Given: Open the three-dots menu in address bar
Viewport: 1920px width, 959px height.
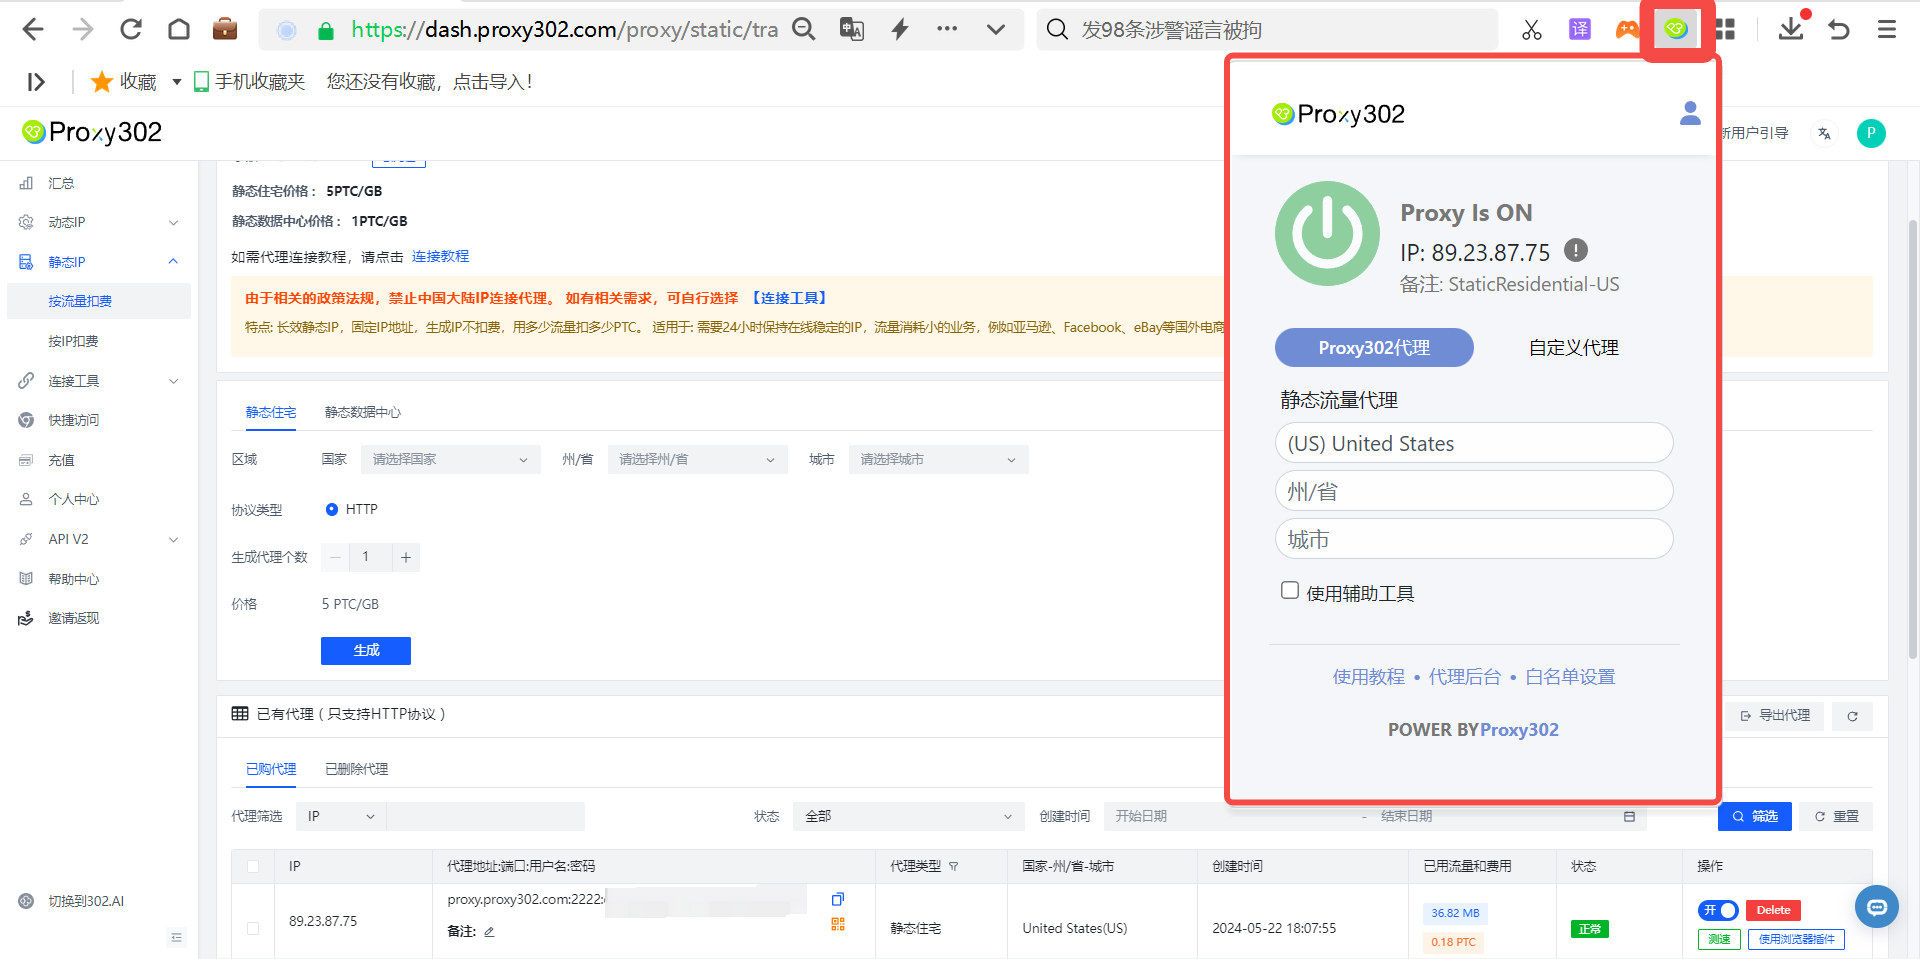Looking at the screenshot, I should [947, 29].
